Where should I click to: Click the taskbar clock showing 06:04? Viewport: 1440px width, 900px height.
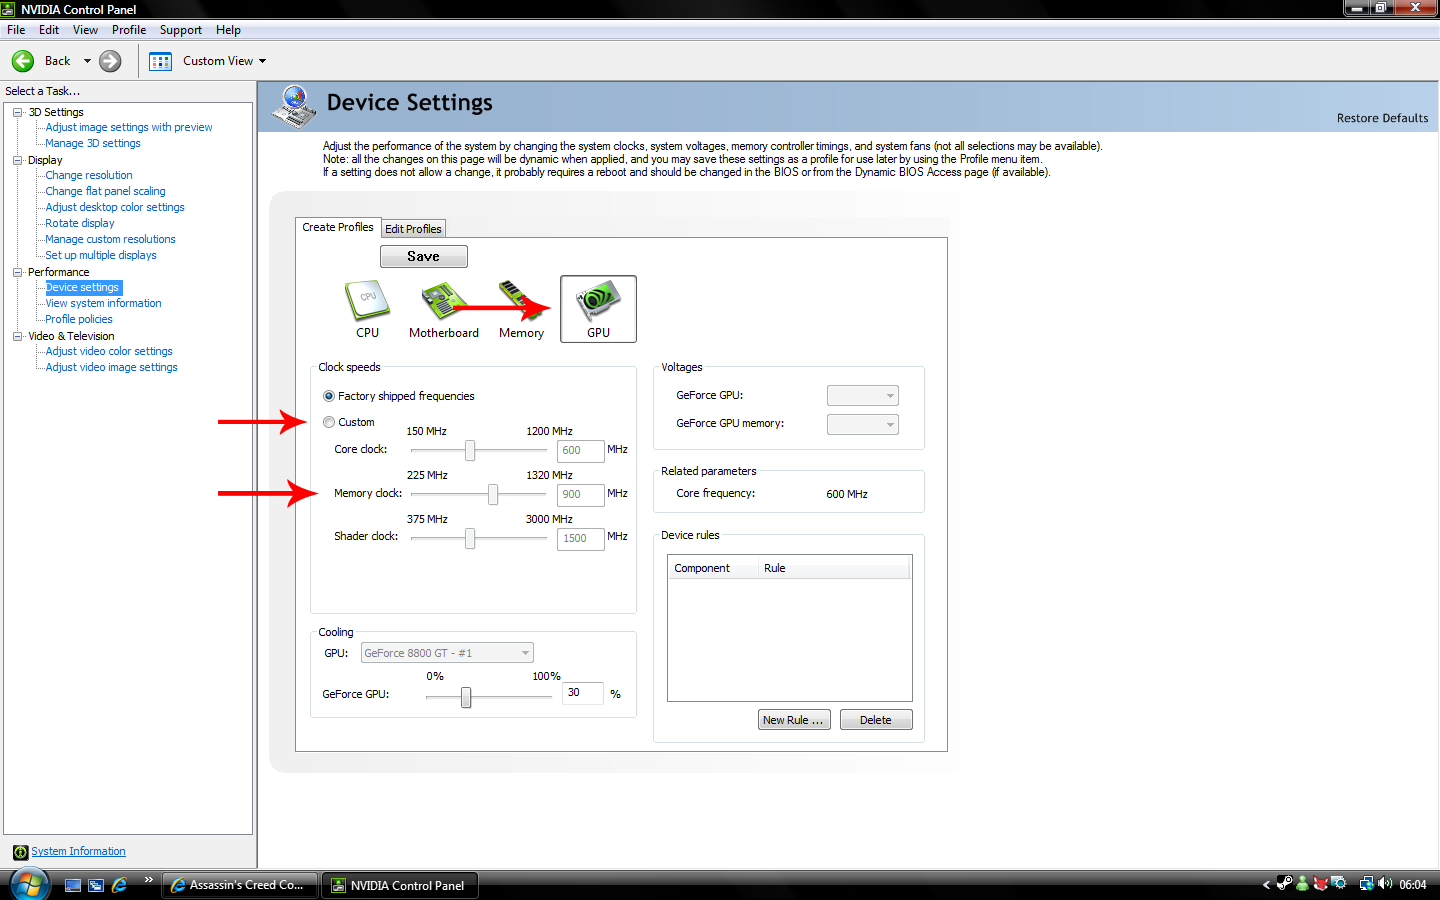1412,885
